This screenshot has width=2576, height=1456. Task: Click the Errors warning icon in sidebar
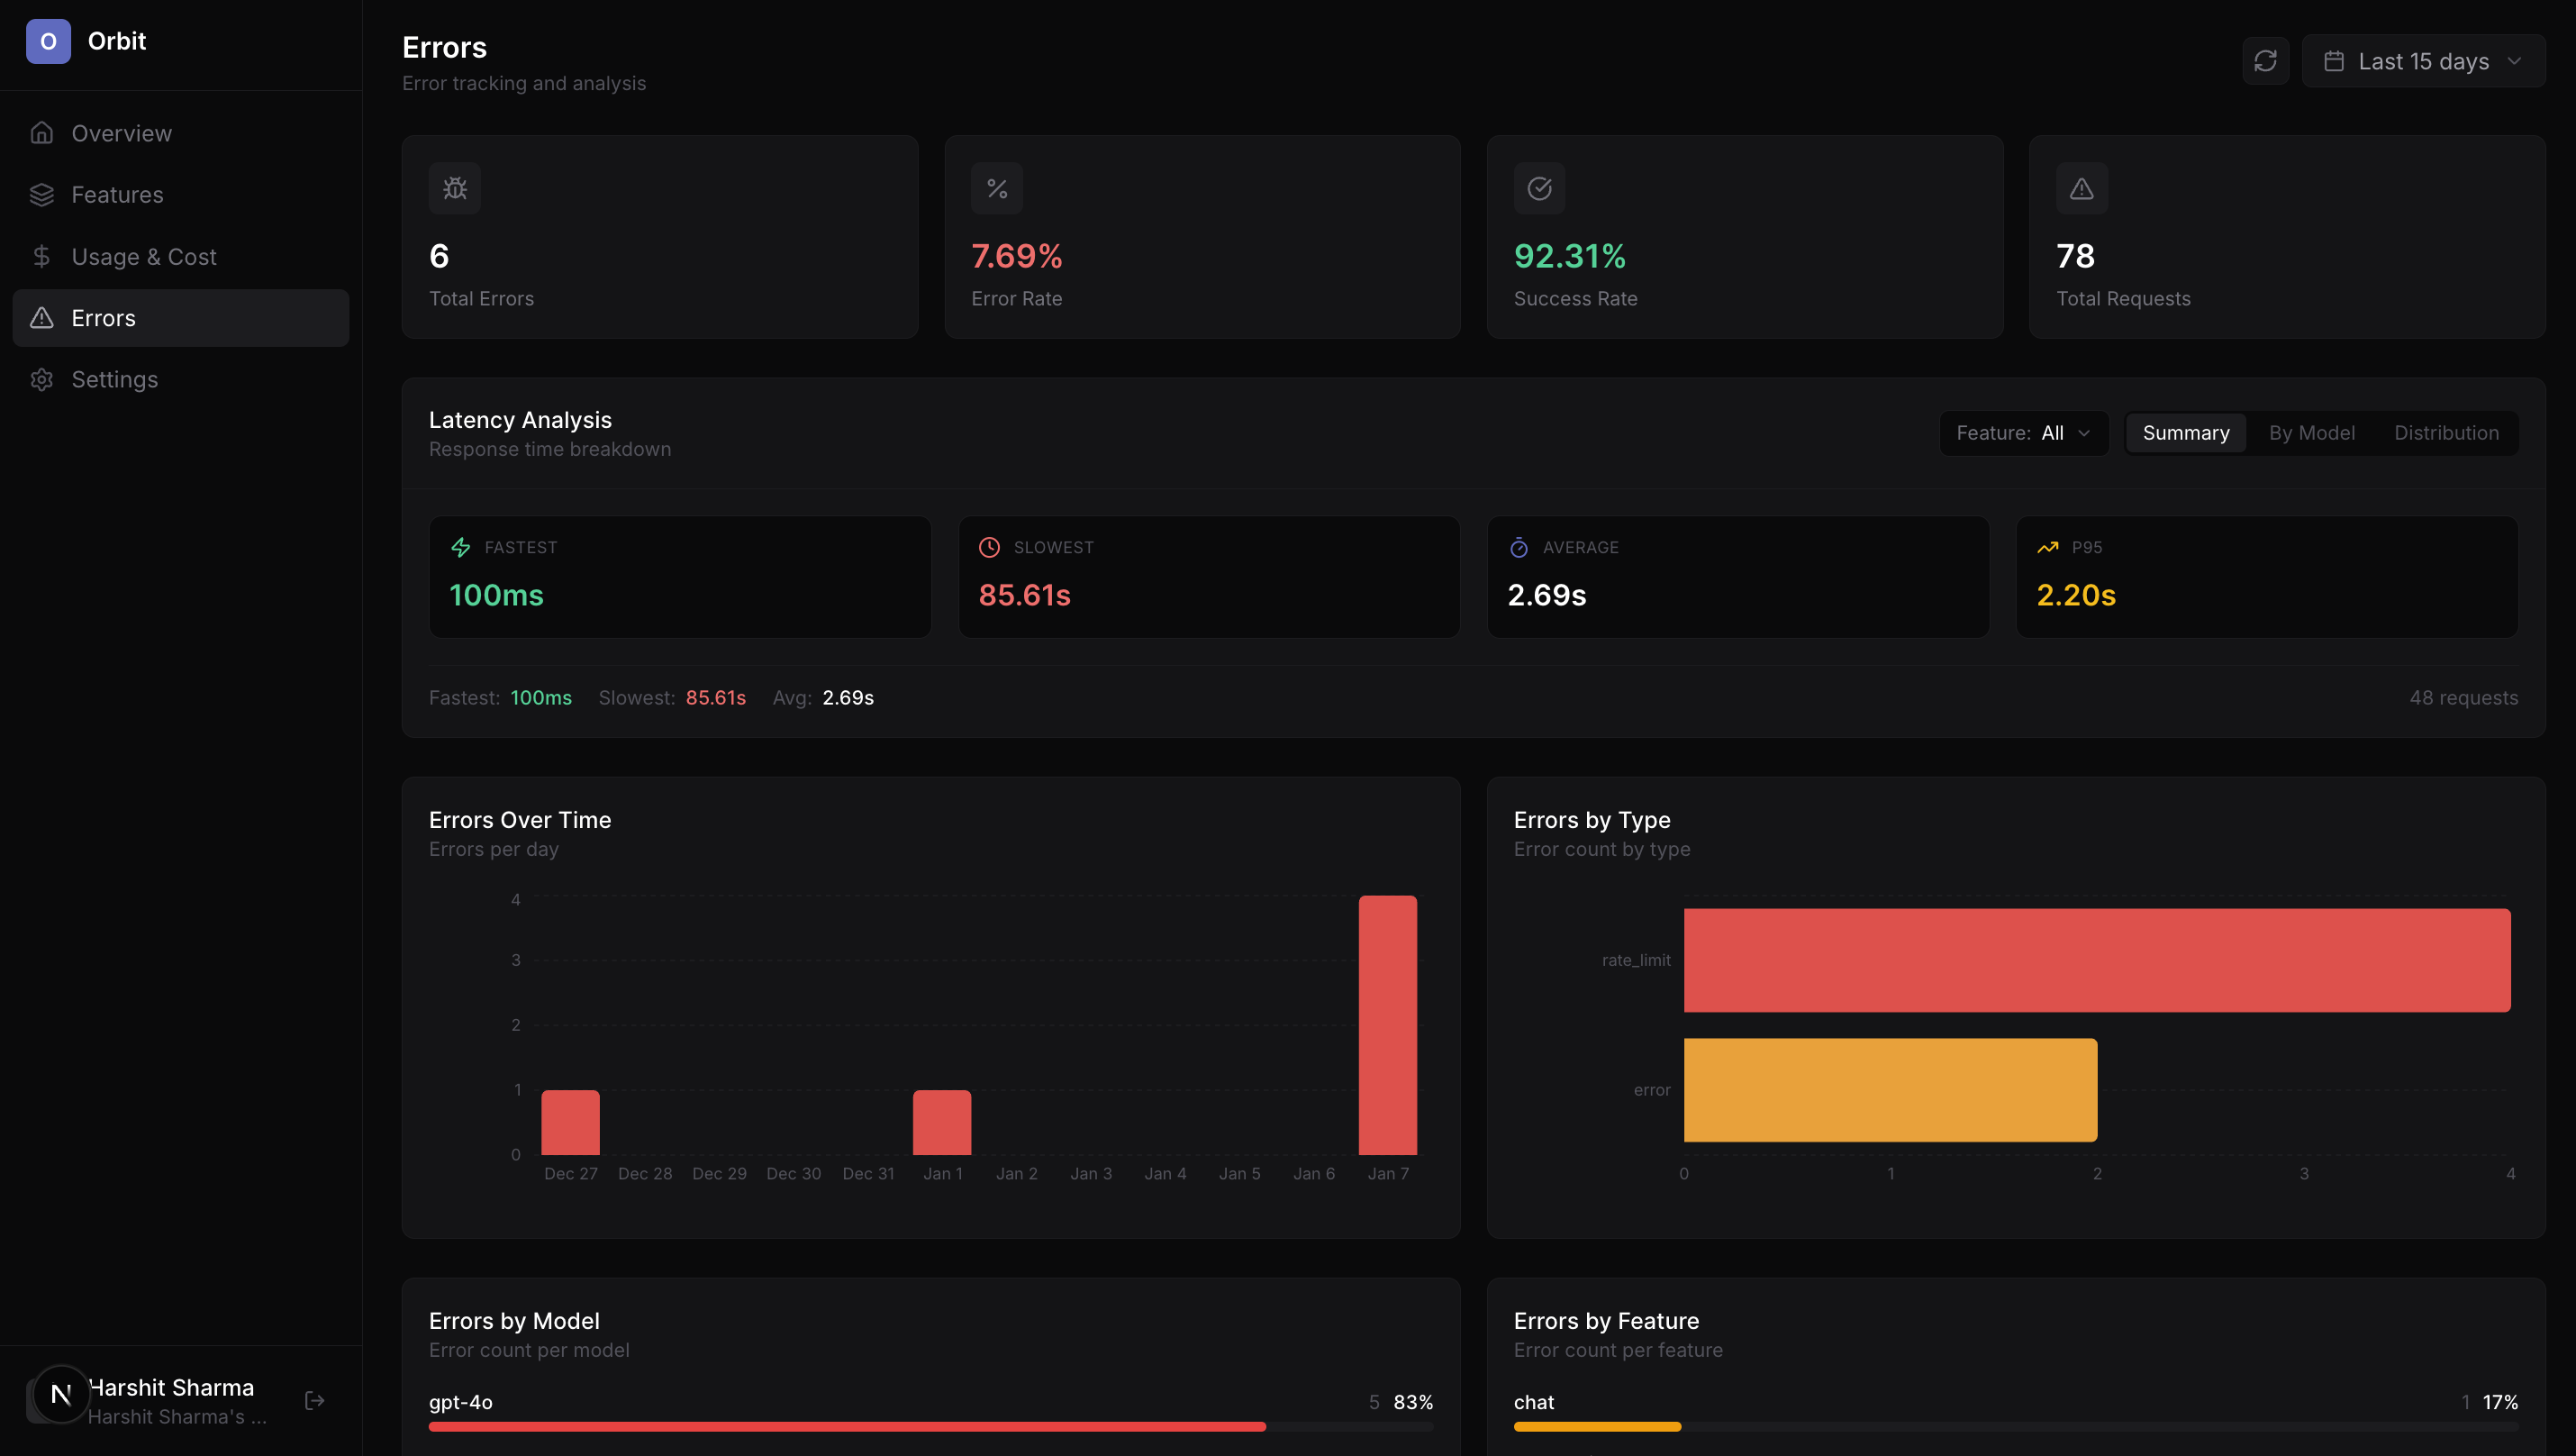coord(42,318)
